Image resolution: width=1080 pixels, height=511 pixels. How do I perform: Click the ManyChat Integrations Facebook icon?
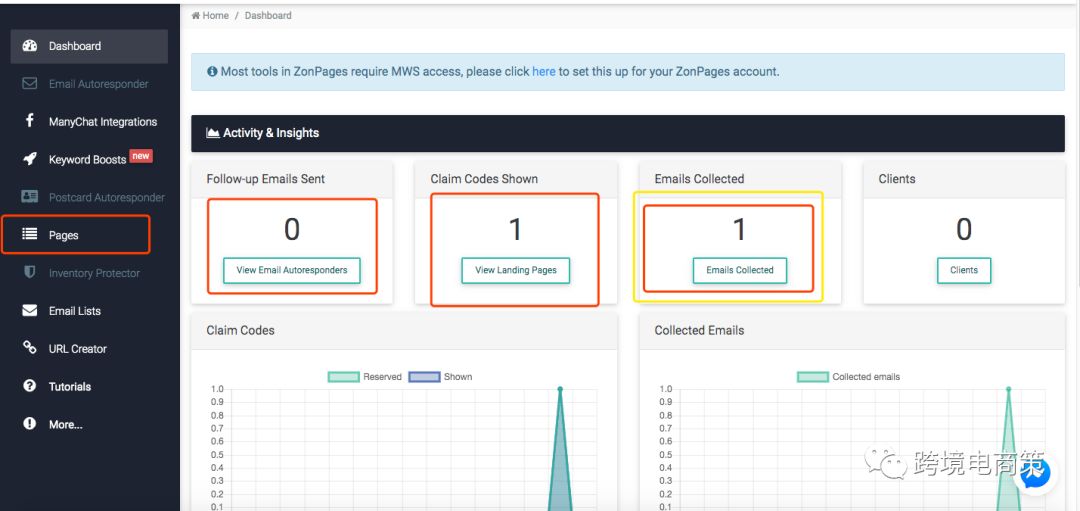tap(30, 121)
